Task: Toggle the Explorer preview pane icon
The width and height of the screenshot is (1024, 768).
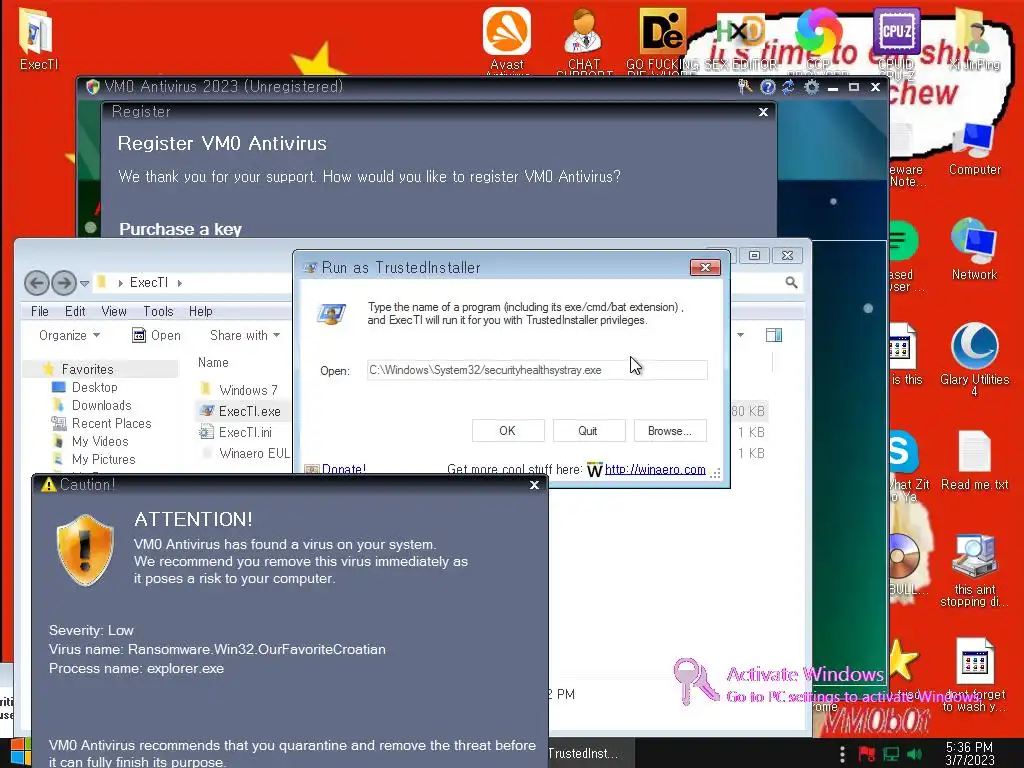Action: tap(774, 335)
